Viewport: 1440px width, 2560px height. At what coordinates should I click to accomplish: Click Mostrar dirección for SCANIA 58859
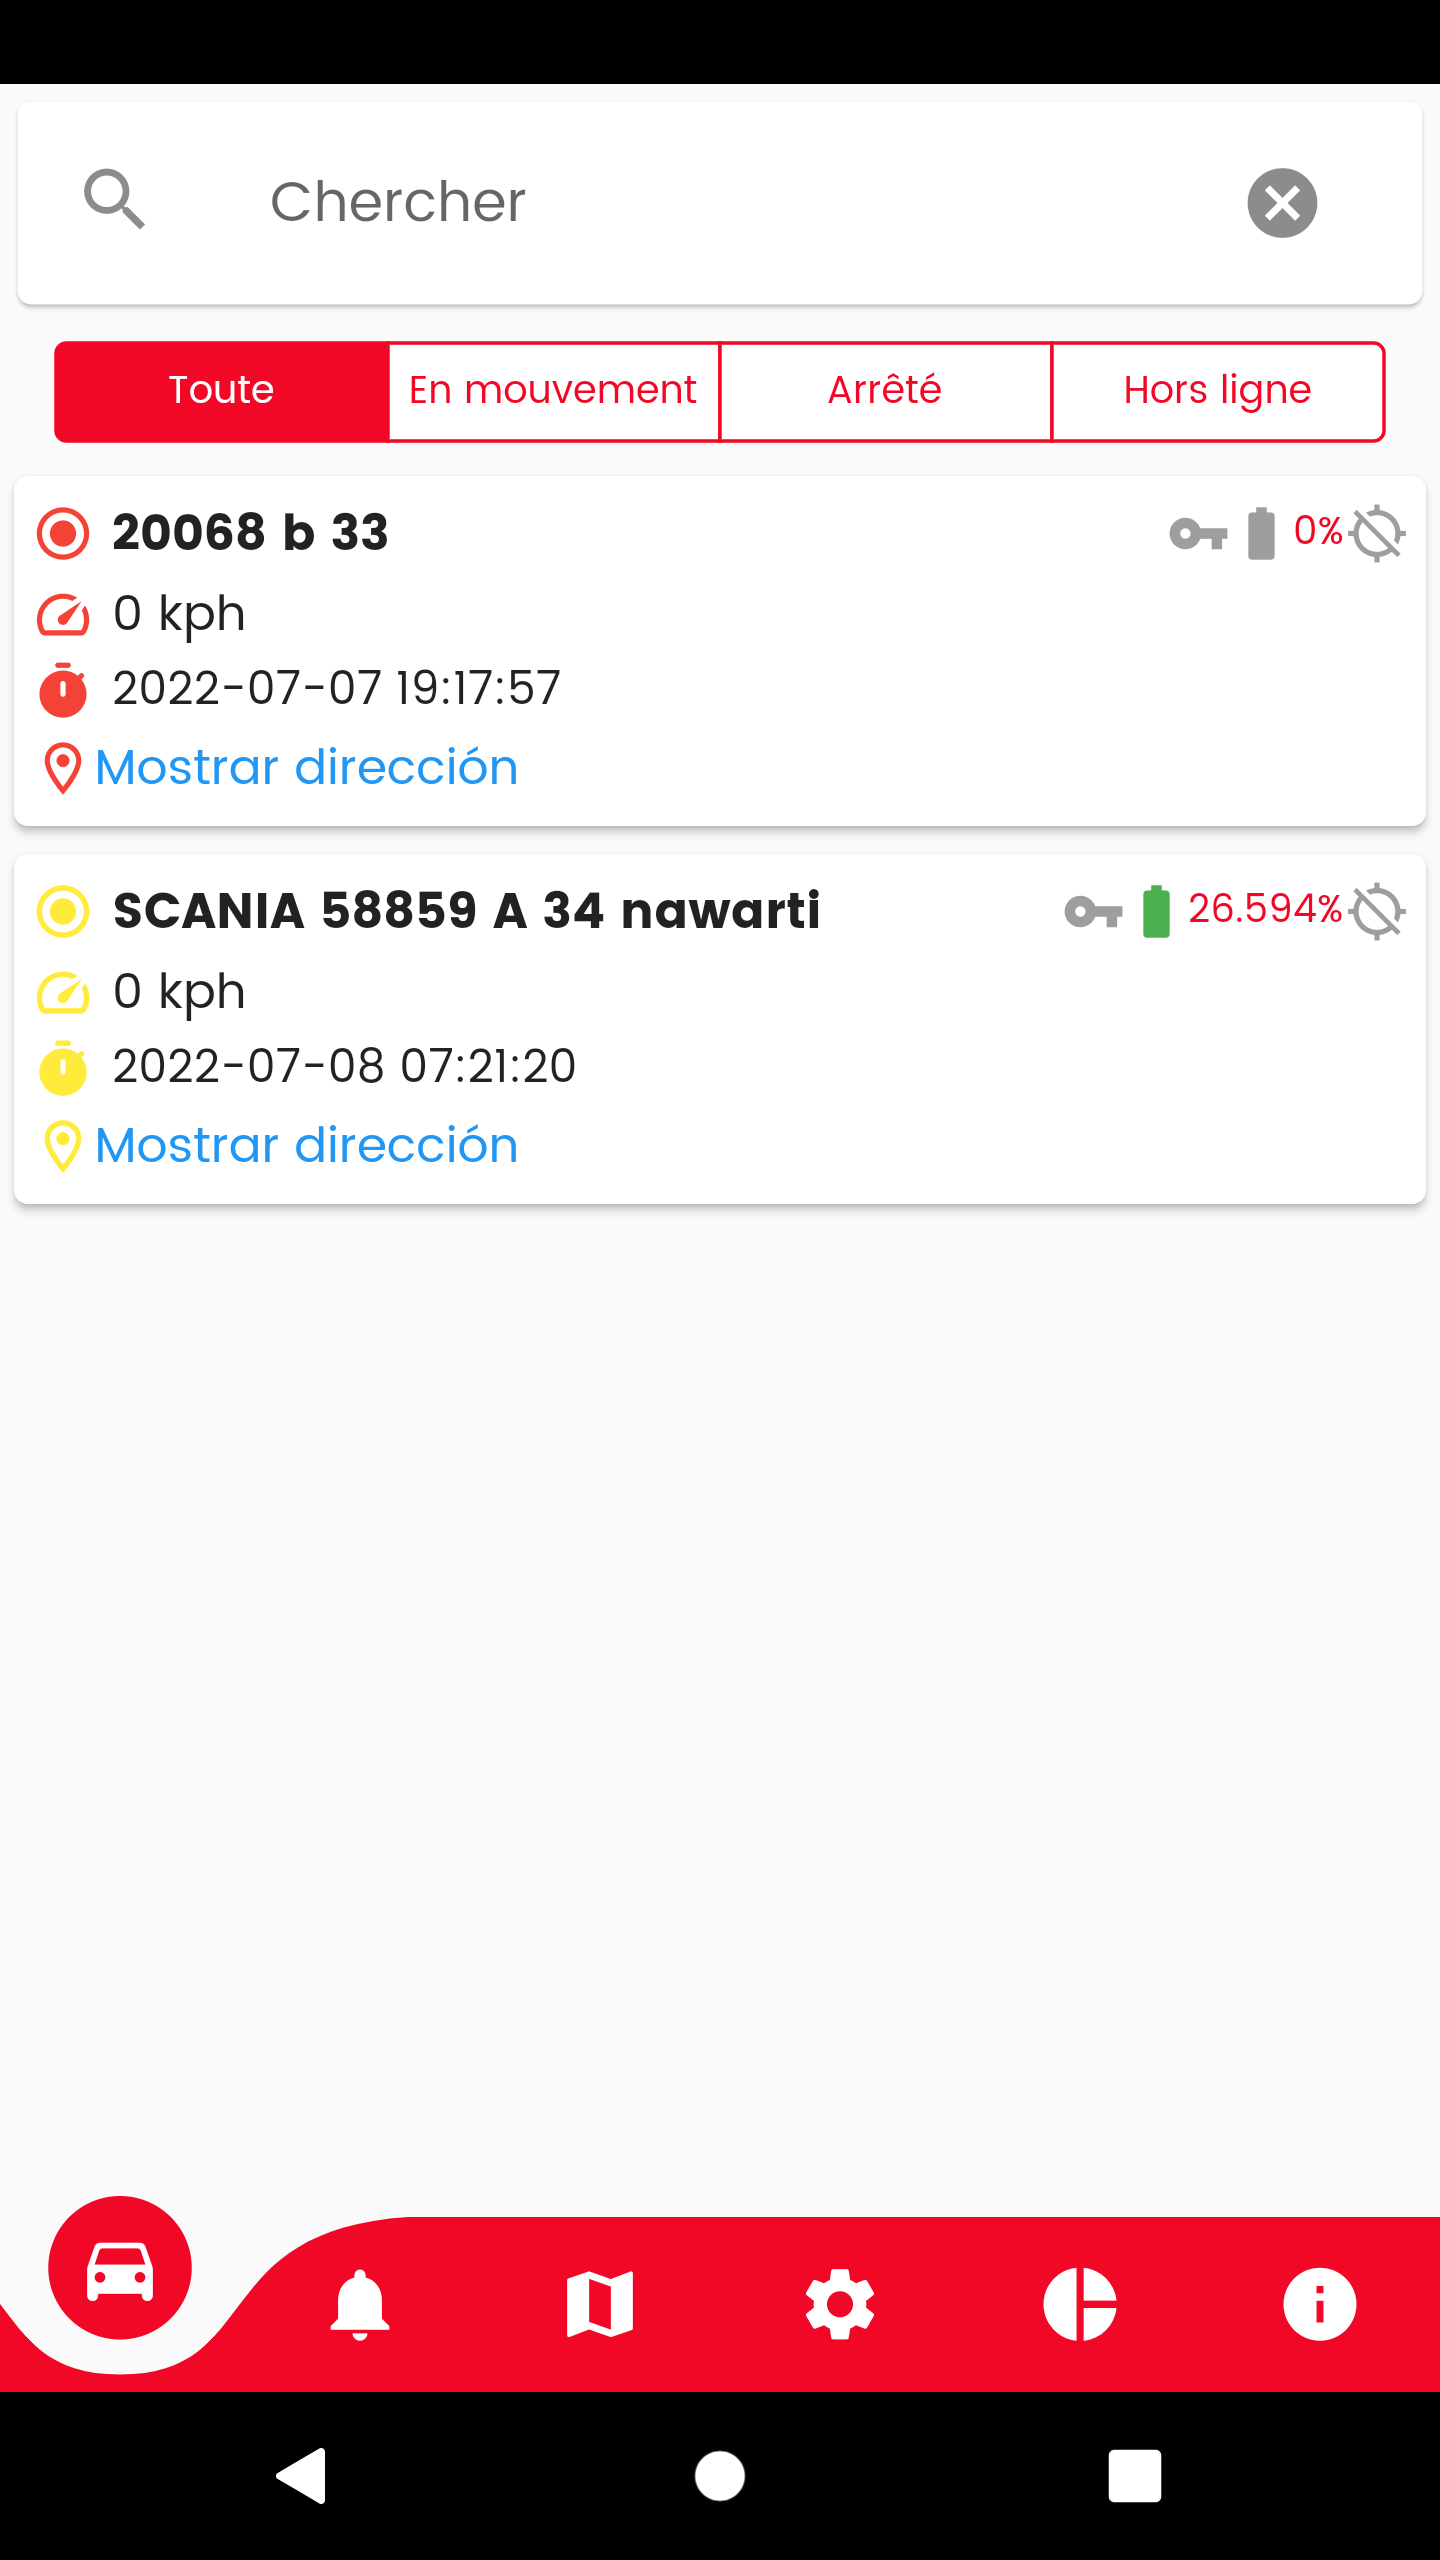306,1145
